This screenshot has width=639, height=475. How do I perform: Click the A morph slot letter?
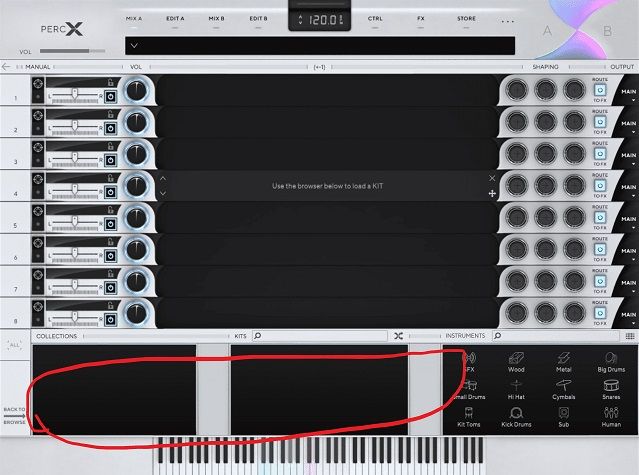tap(547, 31)
